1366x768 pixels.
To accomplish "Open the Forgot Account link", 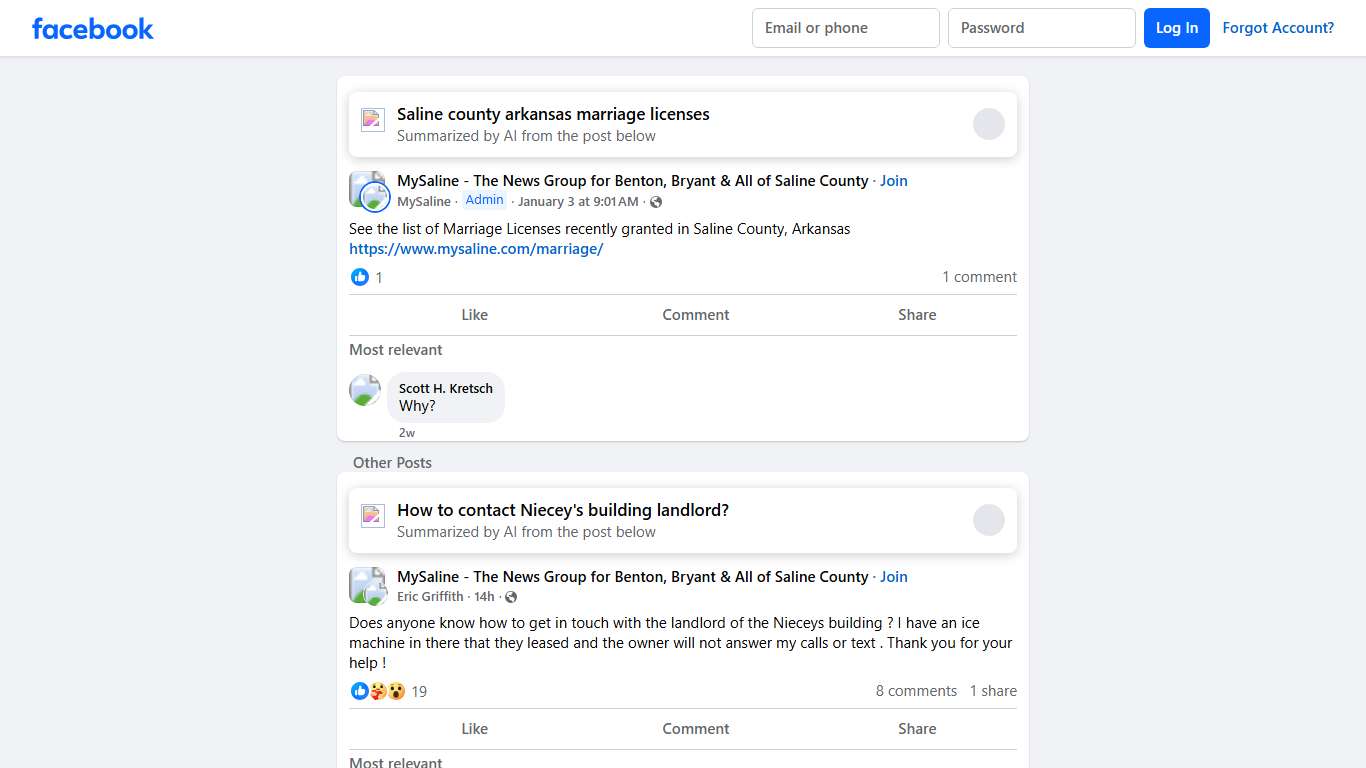I will click(1278, 28).
